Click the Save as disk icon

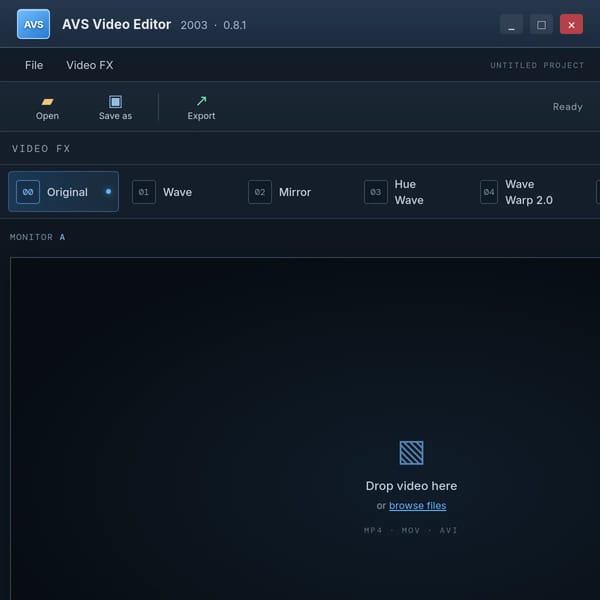coord(115,102)
